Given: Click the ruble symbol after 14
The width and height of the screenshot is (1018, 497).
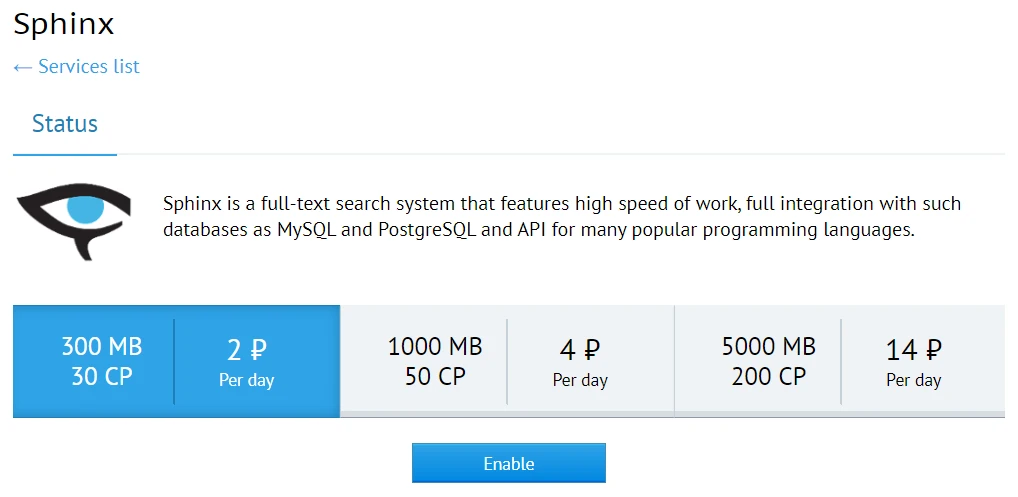Looking at the screenshot, I should coord(932,350).
